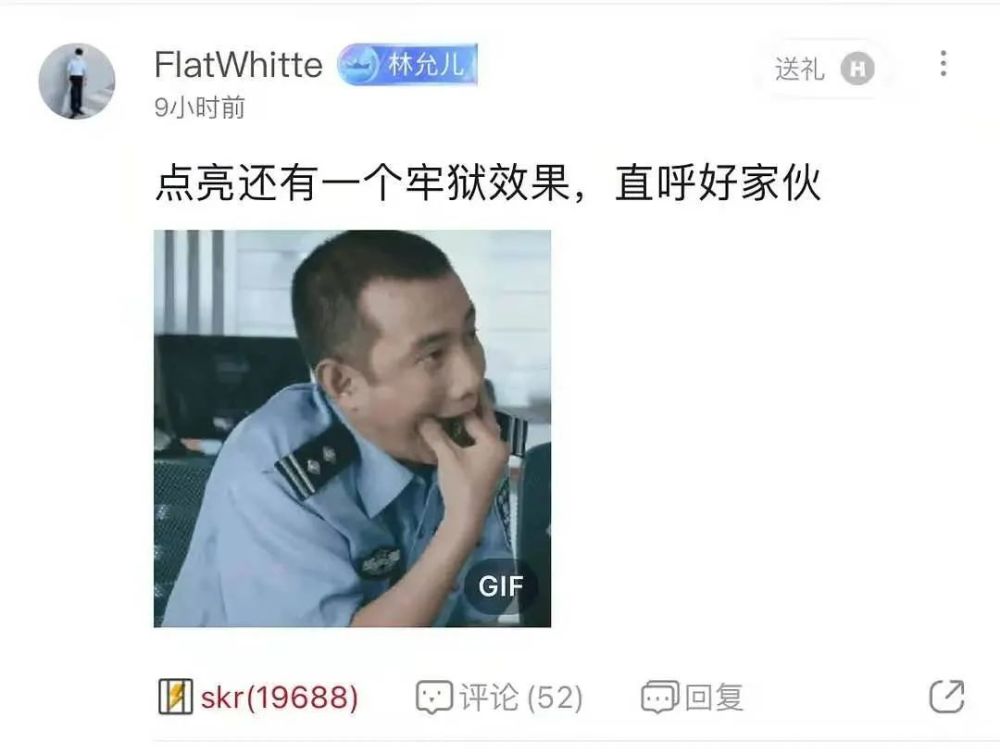
Task: Click the crown icon in the badge
Action: tap(359, 65)
